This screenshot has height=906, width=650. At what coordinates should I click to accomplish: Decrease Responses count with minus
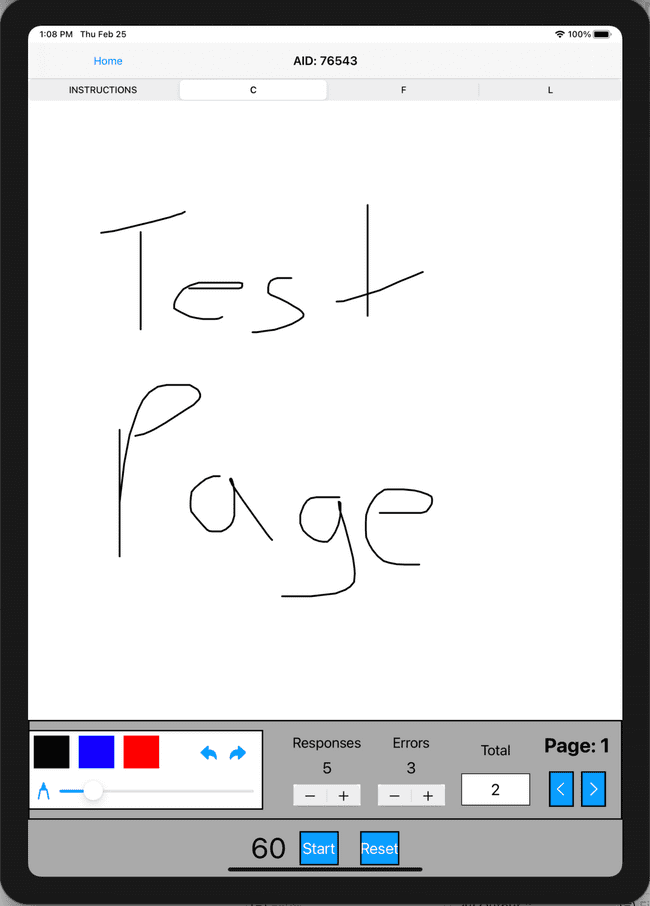(310, 795)
